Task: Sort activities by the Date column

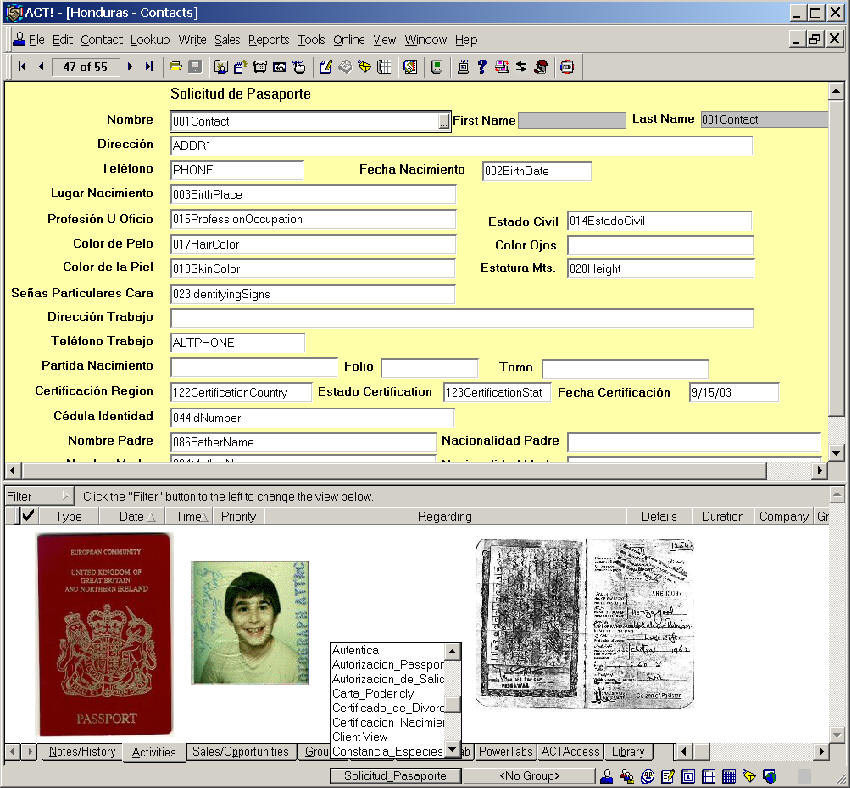Action: [132, 516]
